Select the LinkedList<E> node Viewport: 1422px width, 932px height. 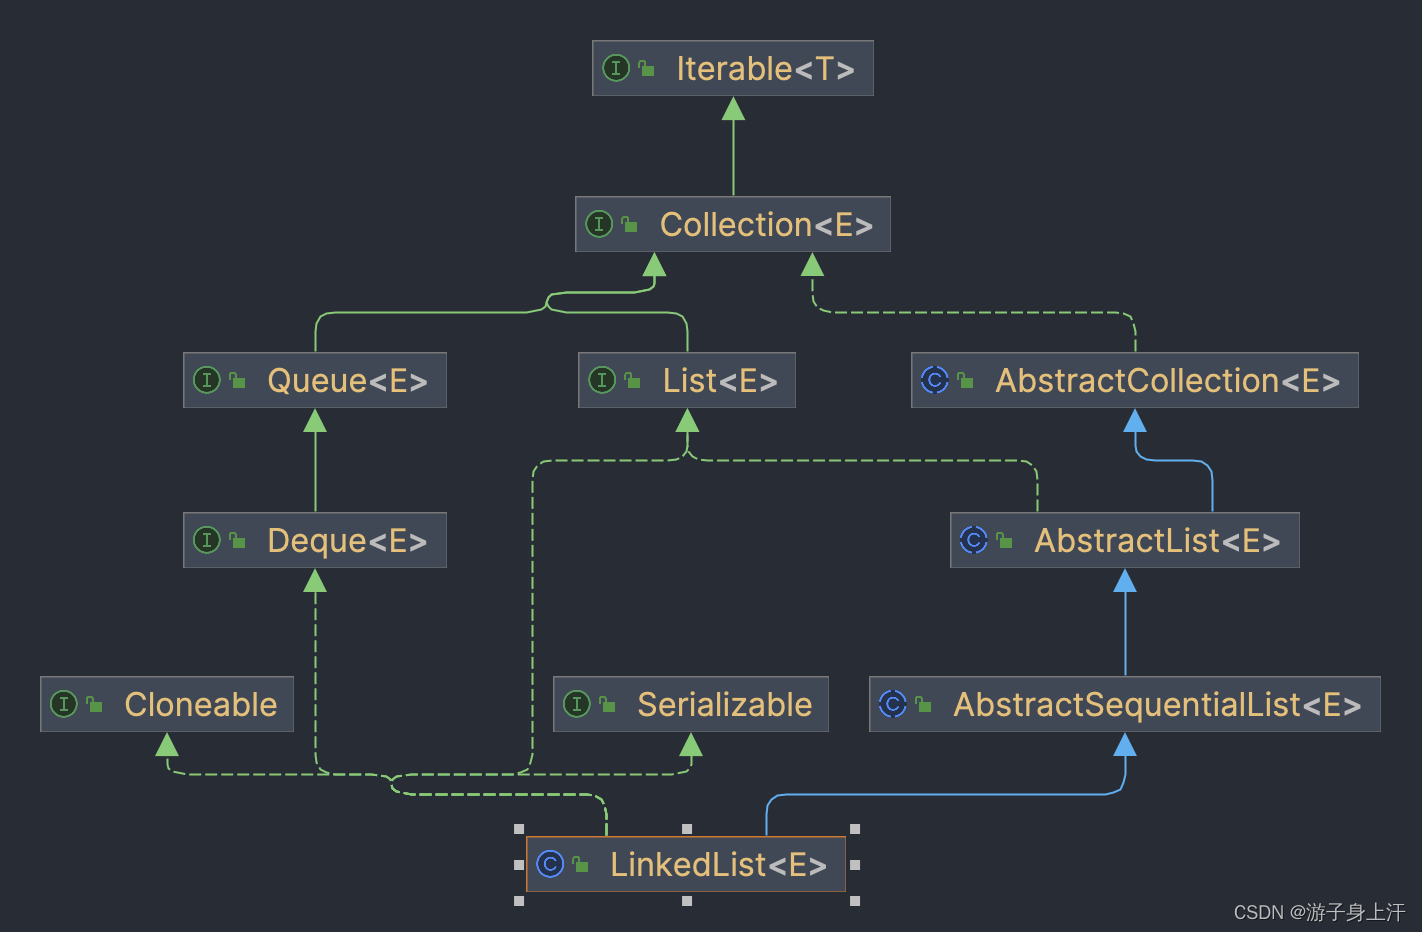click(x=686, y=864)
